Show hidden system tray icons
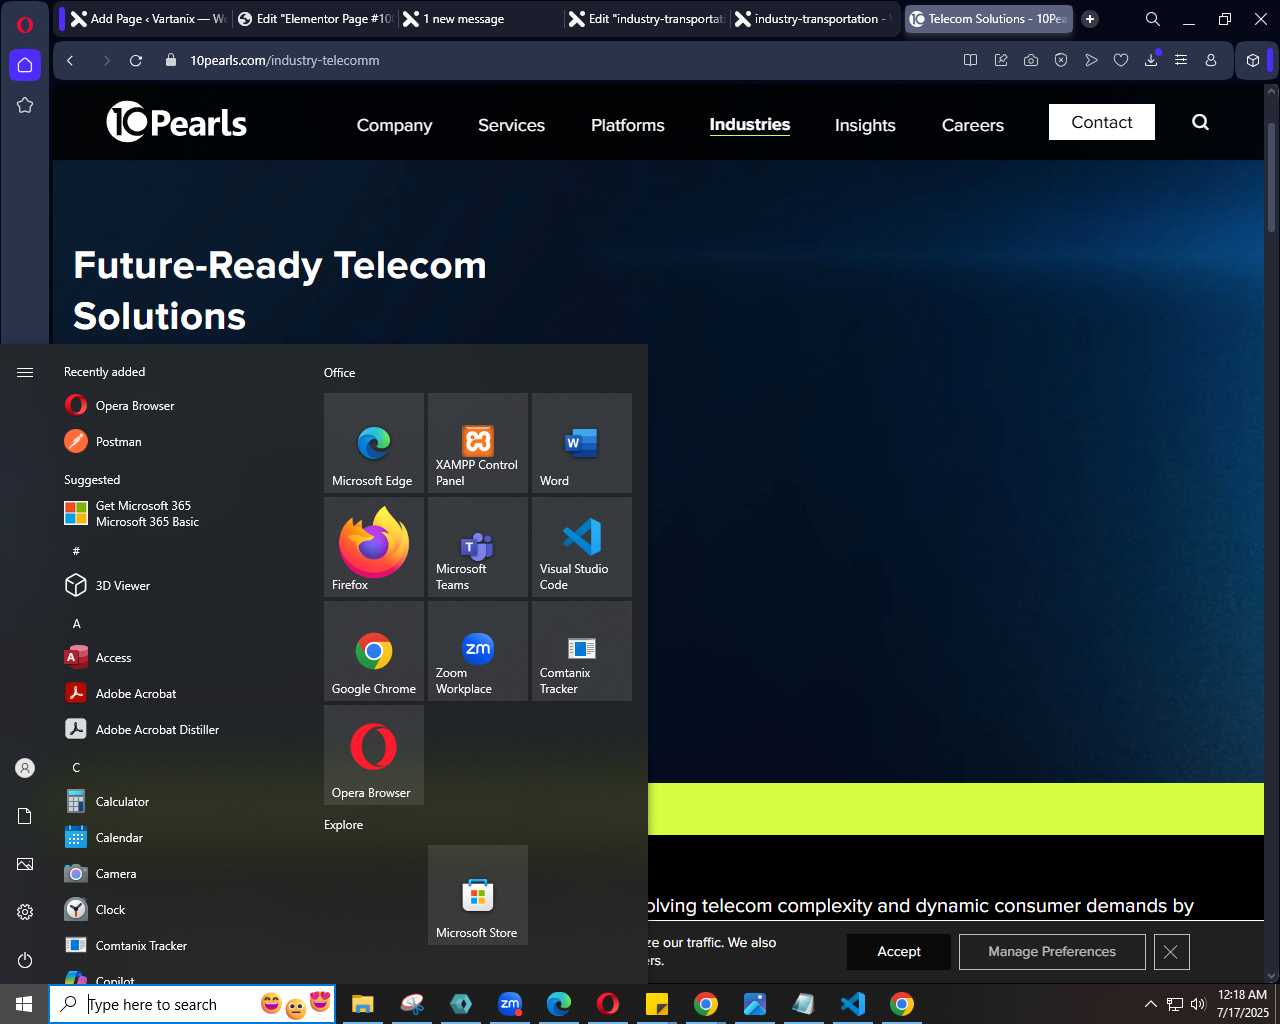1280x1024 pixels. pos(1150,1004)
